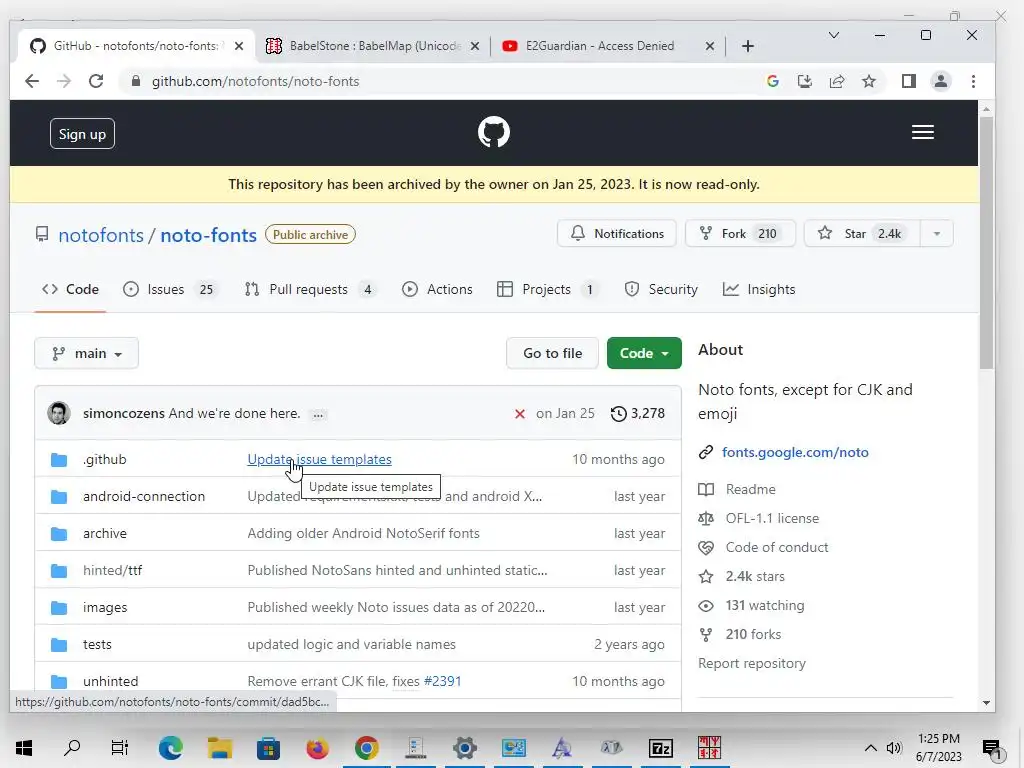
Task: Open Chrome three-dot menu
Action: [x=973, y=81]
